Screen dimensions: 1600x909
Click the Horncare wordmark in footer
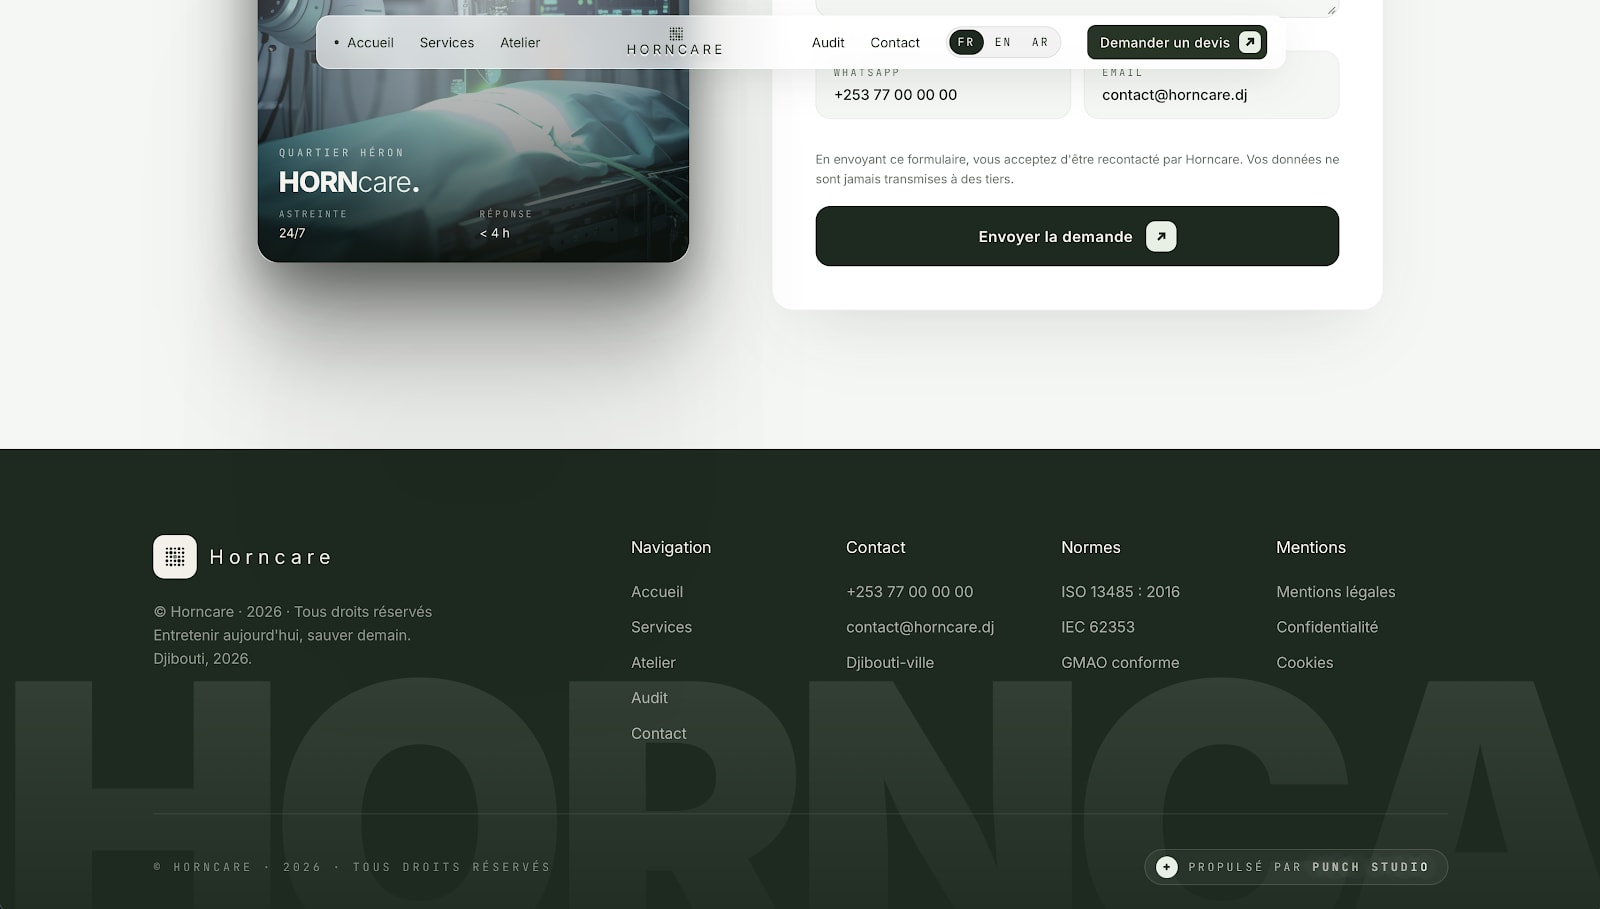point(270,557)
